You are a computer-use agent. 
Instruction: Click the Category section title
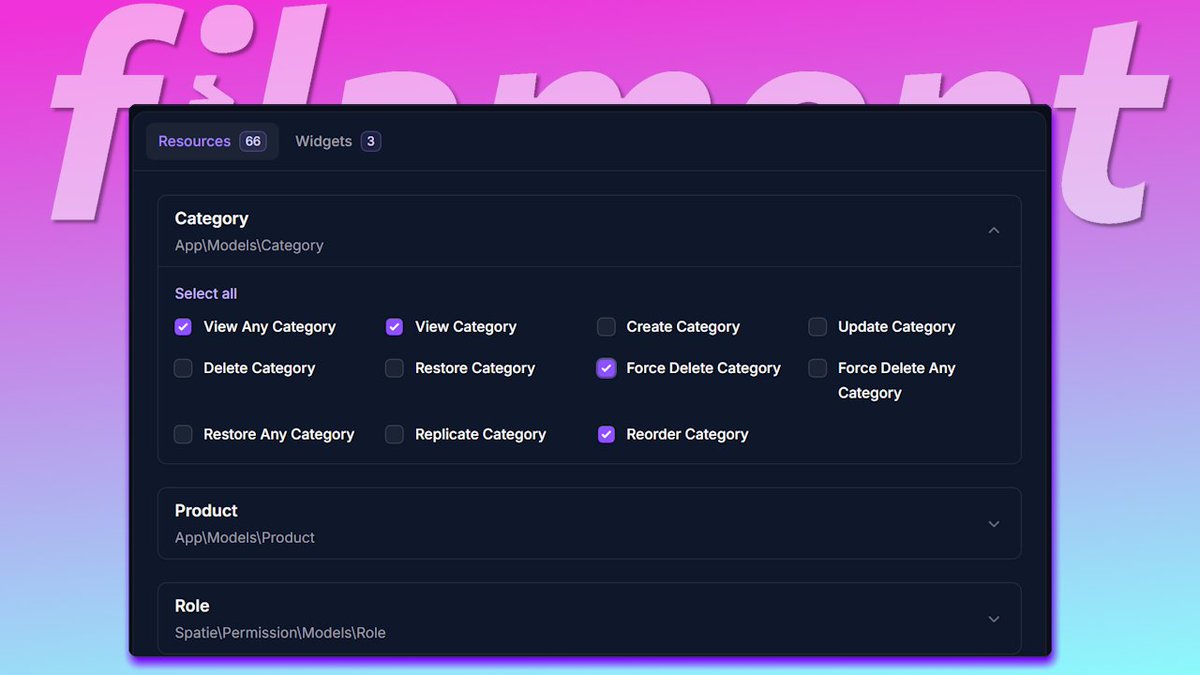[211, 219]
